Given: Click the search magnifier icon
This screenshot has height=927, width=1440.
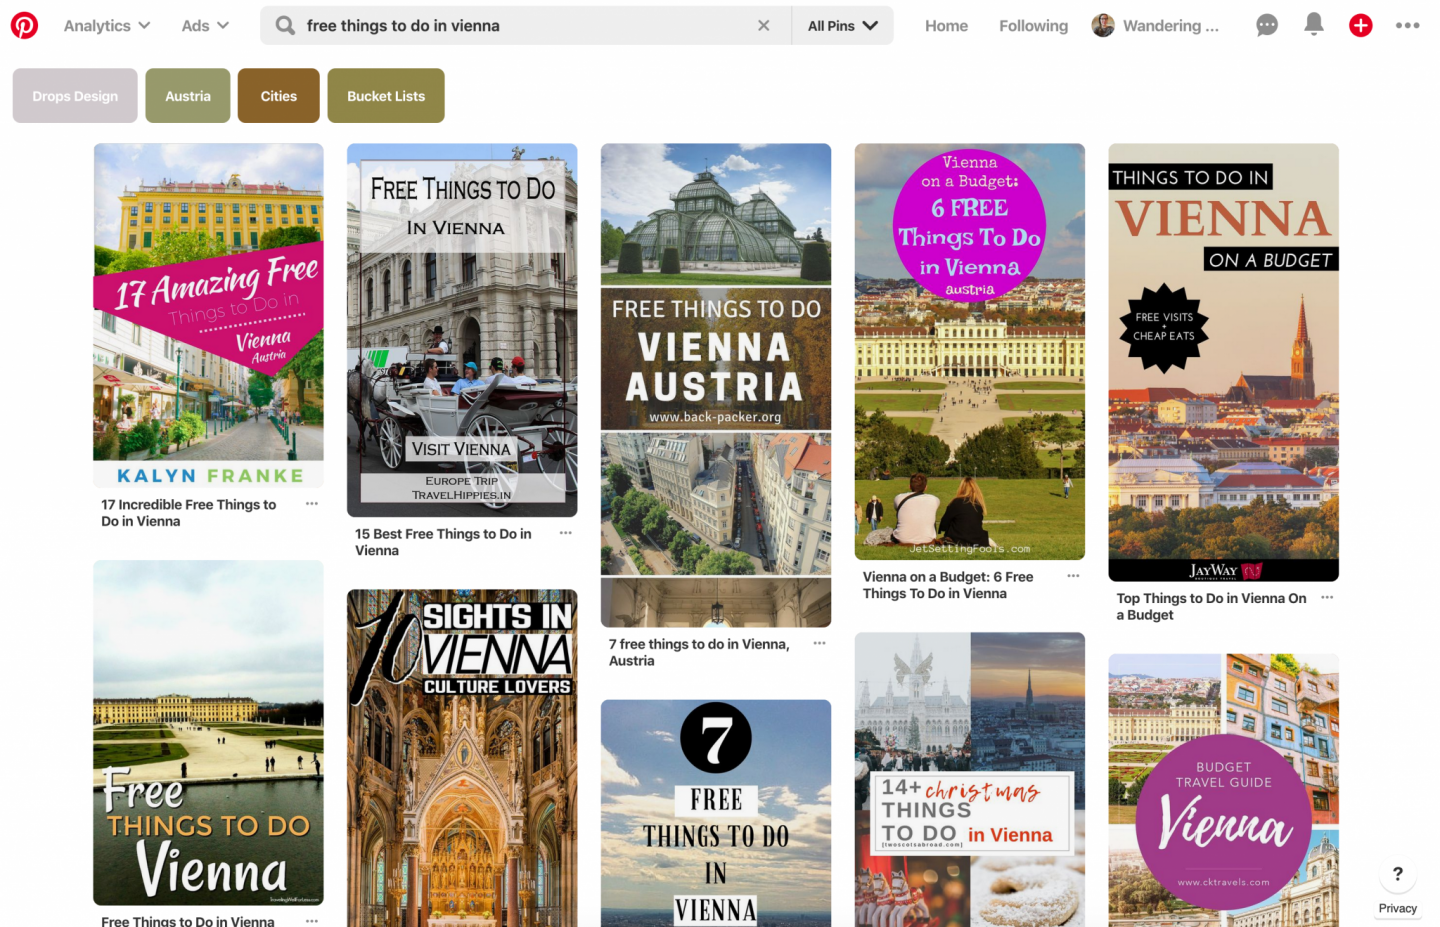Looking at the screenshot, I should [285, 26].
